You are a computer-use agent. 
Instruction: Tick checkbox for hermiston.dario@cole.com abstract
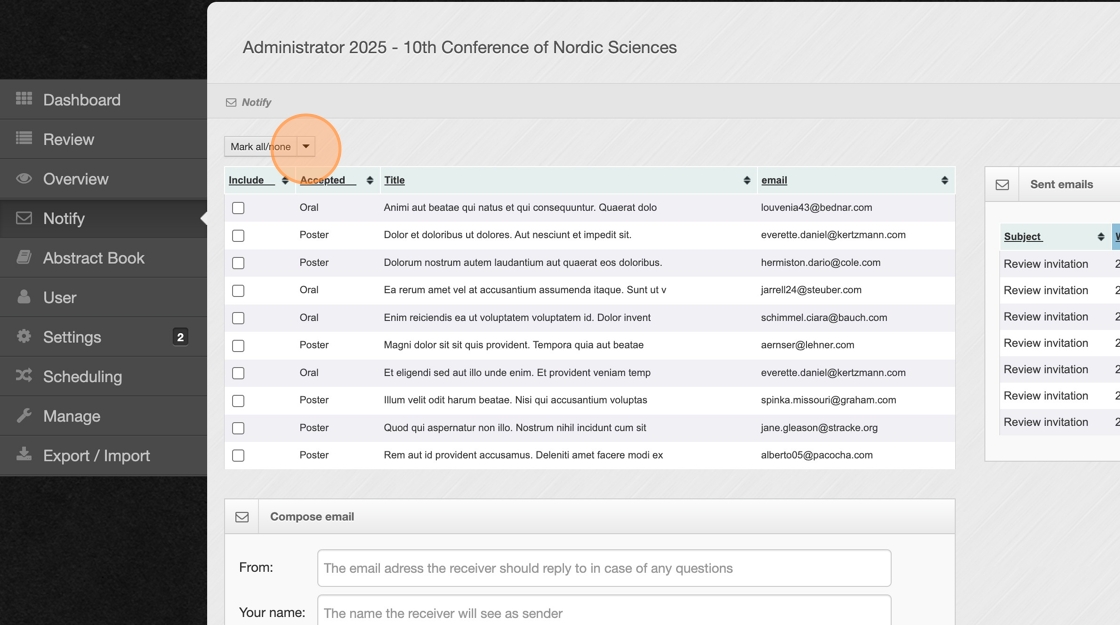pos(238,263)
